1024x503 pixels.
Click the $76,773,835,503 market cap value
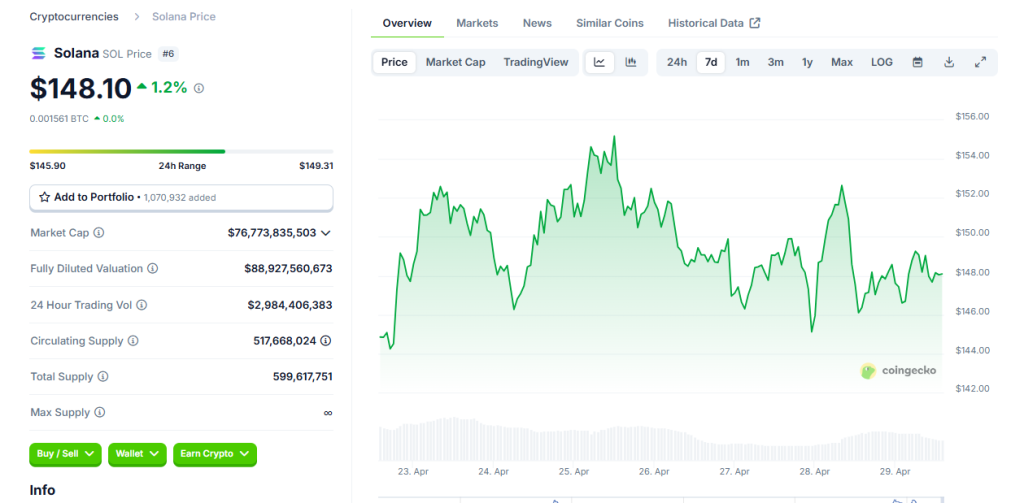pyautogui.click(x=272, y=233)
